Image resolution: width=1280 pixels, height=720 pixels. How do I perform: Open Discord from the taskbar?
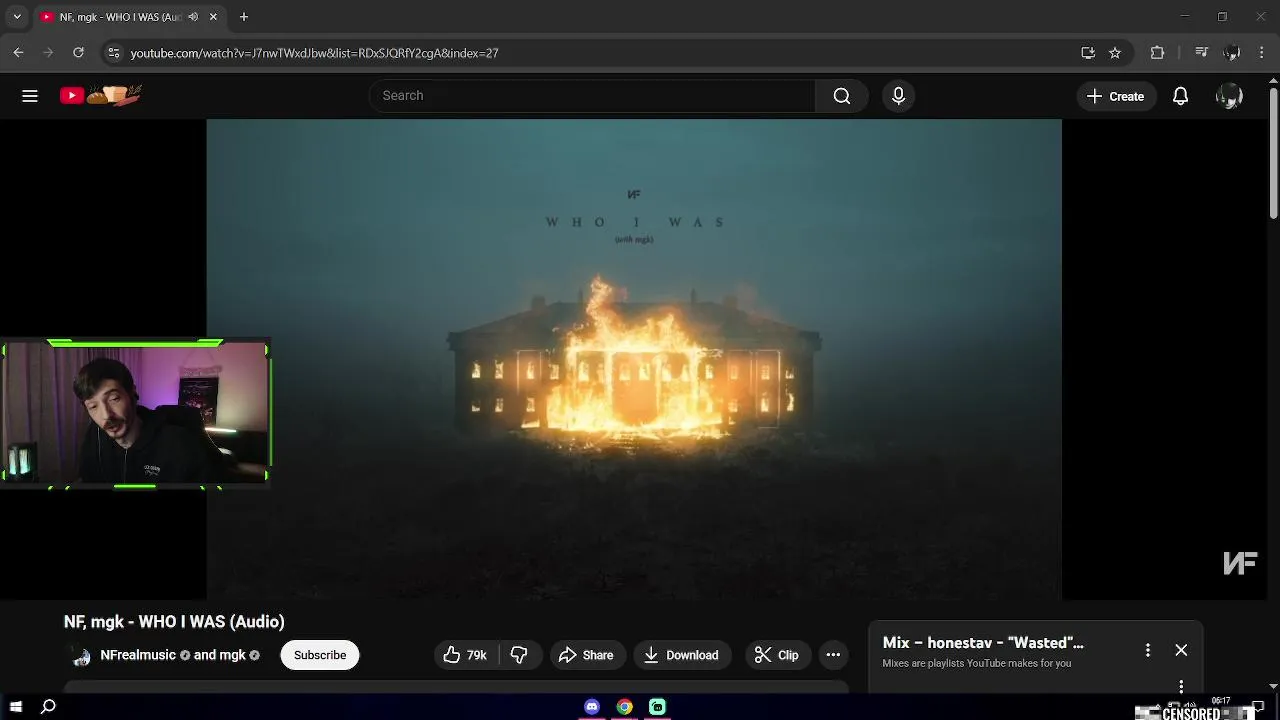pos(592,707)
